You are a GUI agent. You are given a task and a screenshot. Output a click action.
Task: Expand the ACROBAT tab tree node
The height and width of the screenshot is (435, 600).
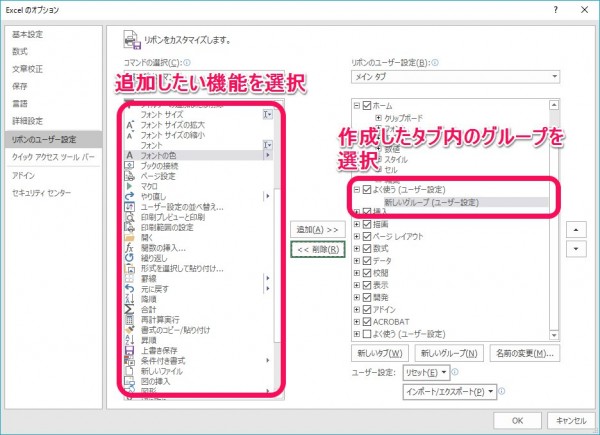357,322
